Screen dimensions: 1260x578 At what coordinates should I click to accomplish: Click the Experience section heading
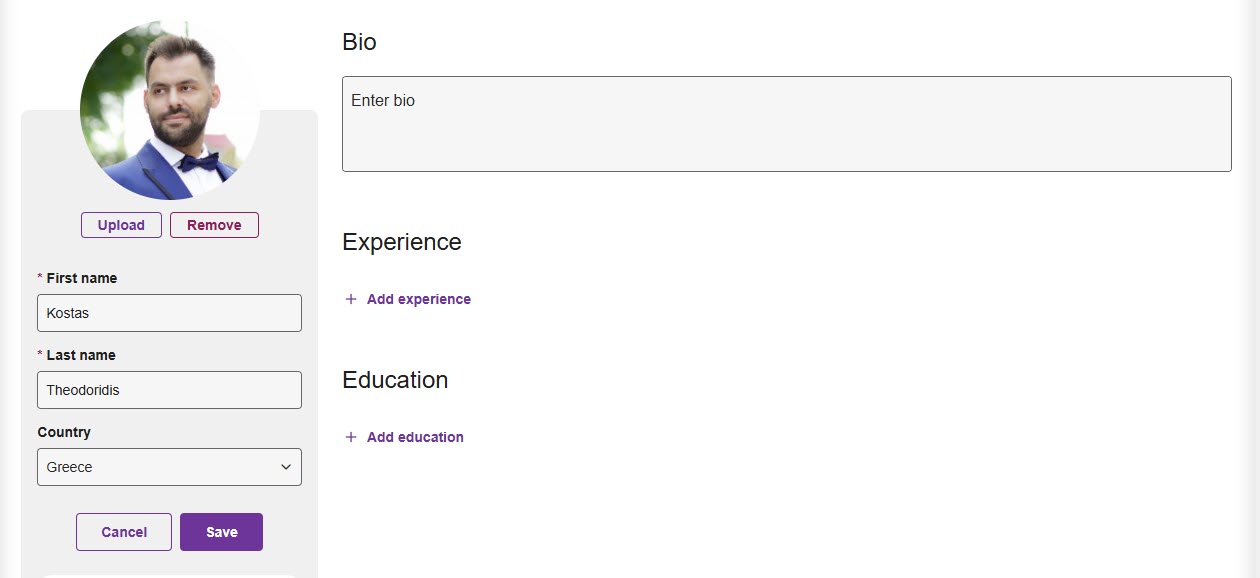tap(401, 242)
